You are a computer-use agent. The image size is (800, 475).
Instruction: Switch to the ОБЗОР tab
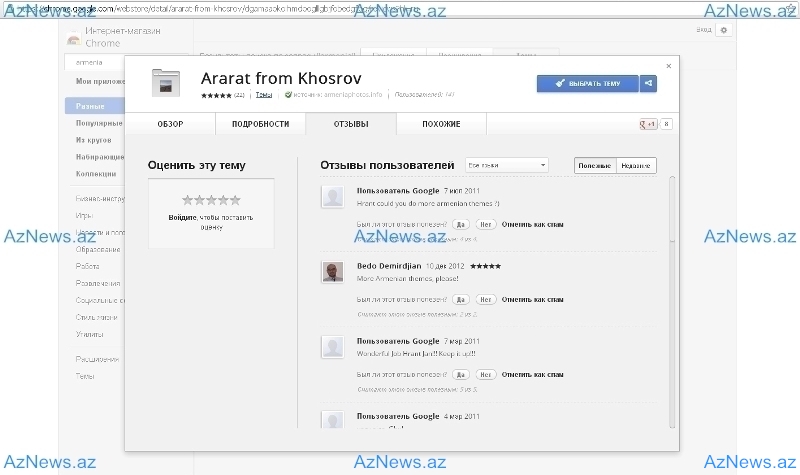(x=170, y=124)
